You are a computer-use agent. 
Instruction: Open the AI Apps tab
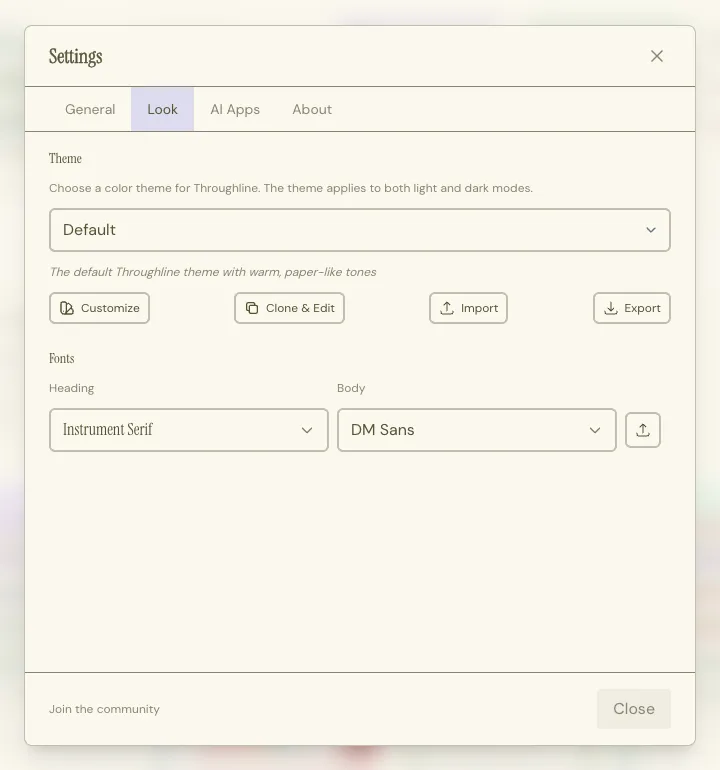(x=235, y=109)
